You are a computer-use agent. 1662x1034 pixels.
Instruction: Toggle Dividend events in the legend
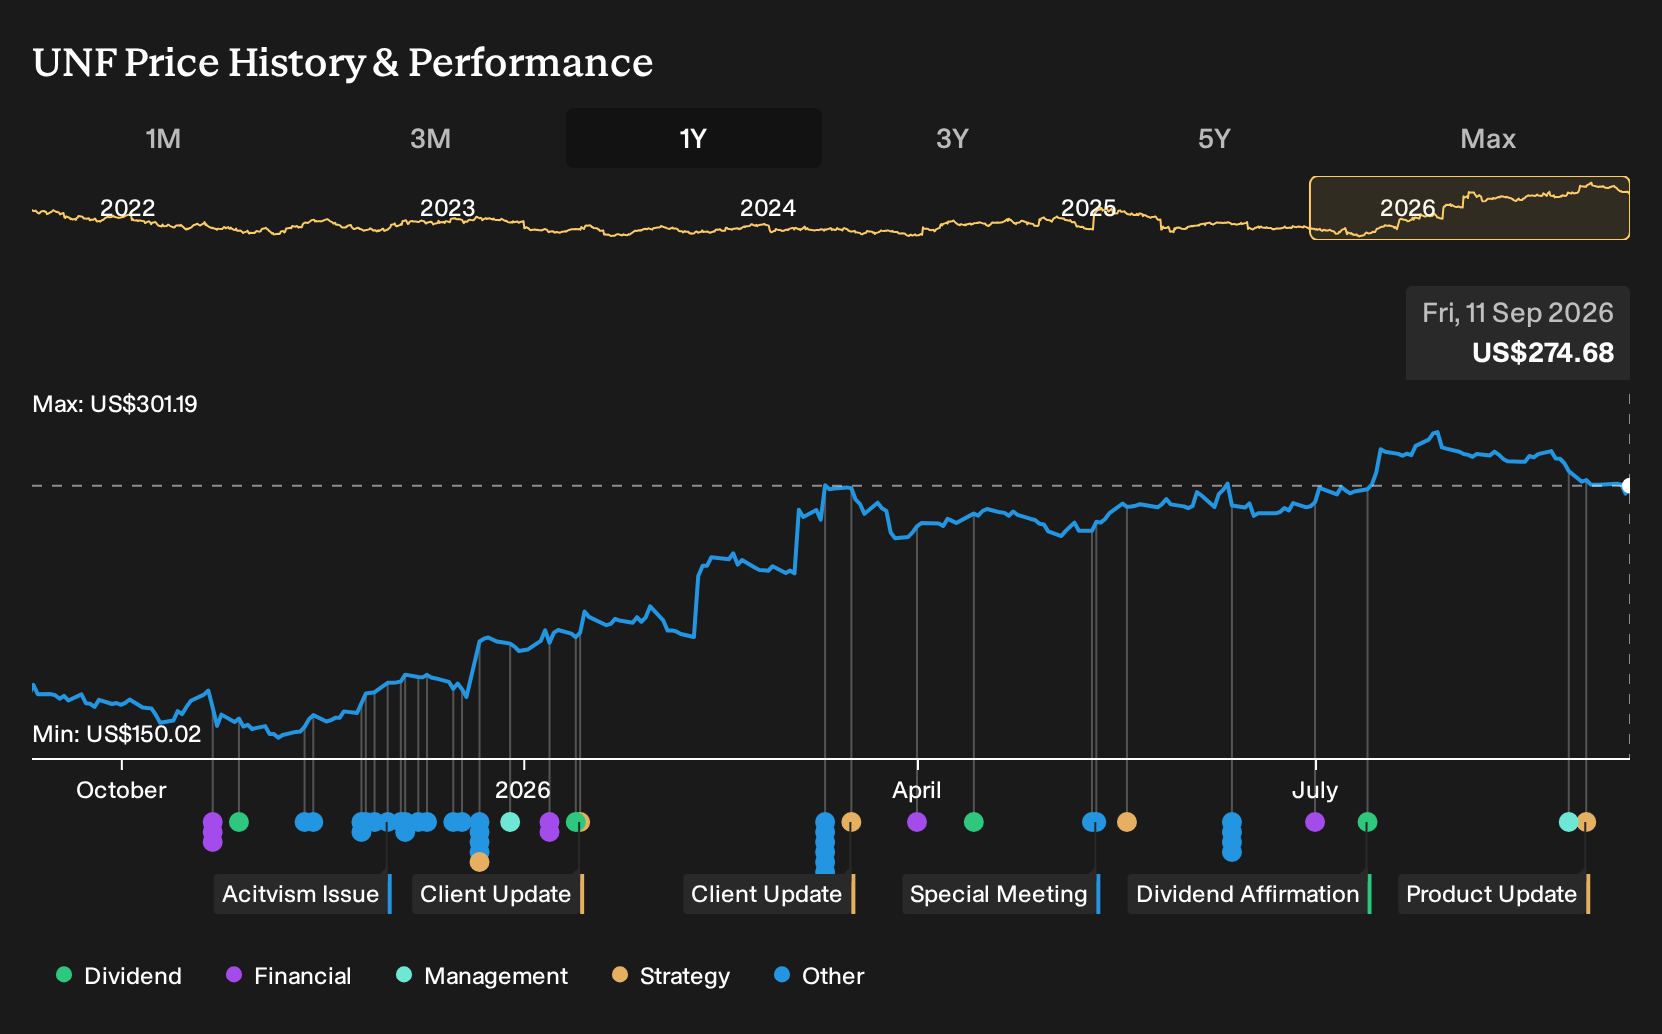tap(119, 975)
